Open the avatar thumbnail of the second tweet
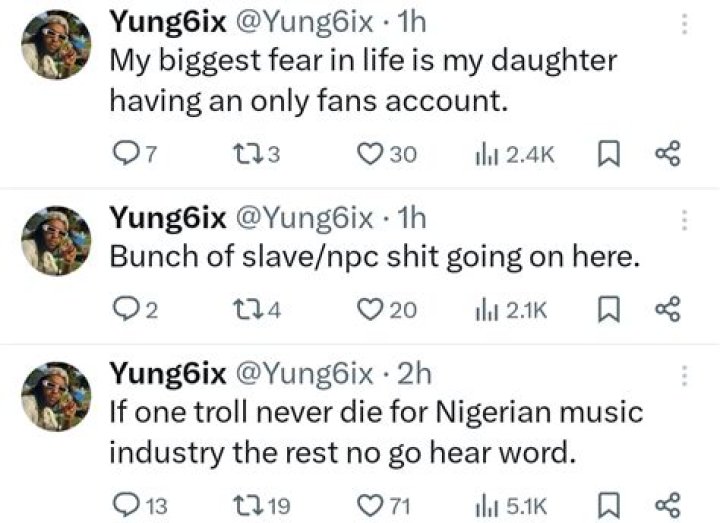This screenshot has height=523, width=720. (56, 242)
